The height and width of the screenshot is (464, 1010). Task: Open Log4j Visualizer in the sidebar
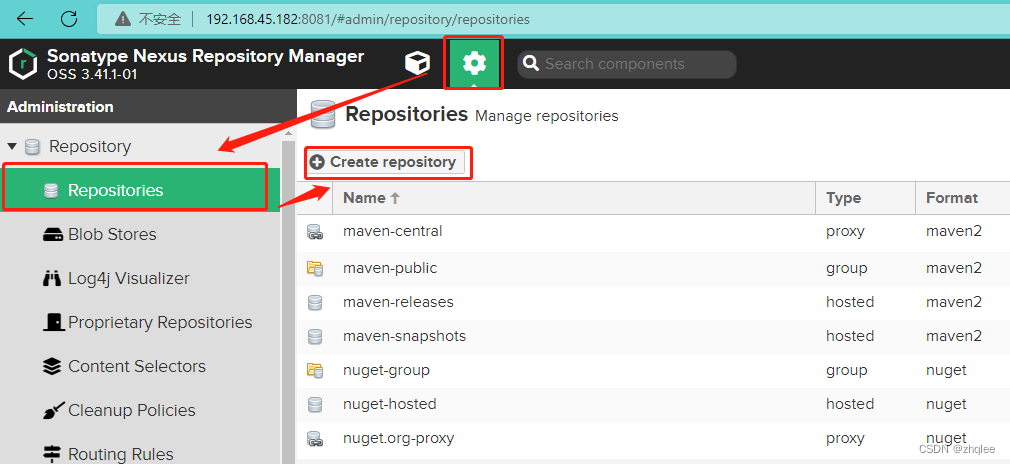tap(140, 278)
